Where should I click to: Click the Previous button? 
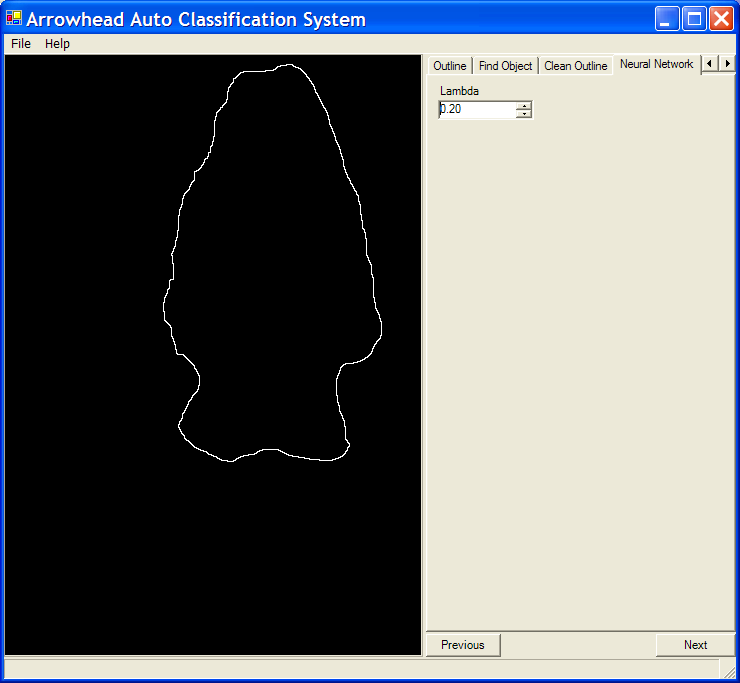[463, 645]
